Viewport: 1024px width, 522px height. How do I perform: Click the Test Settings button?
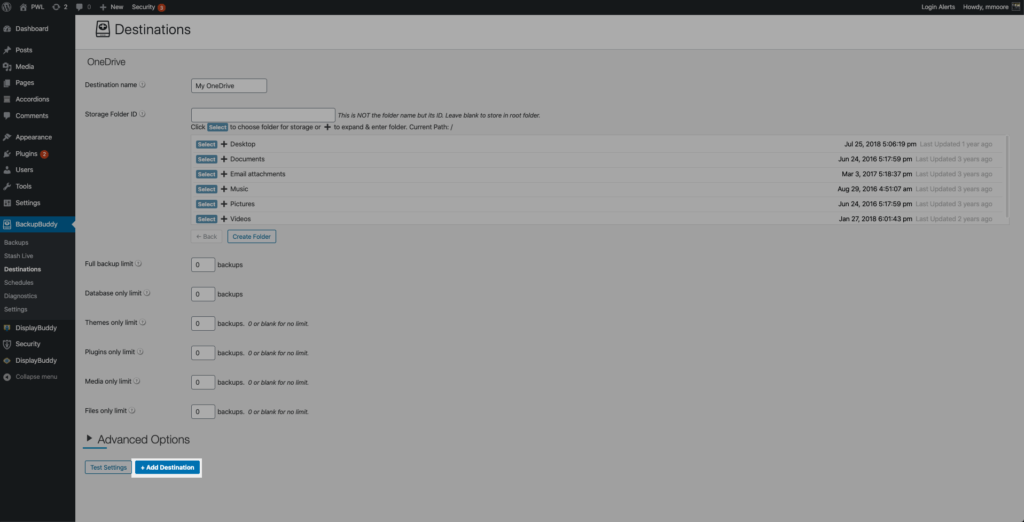pos(108,468)
